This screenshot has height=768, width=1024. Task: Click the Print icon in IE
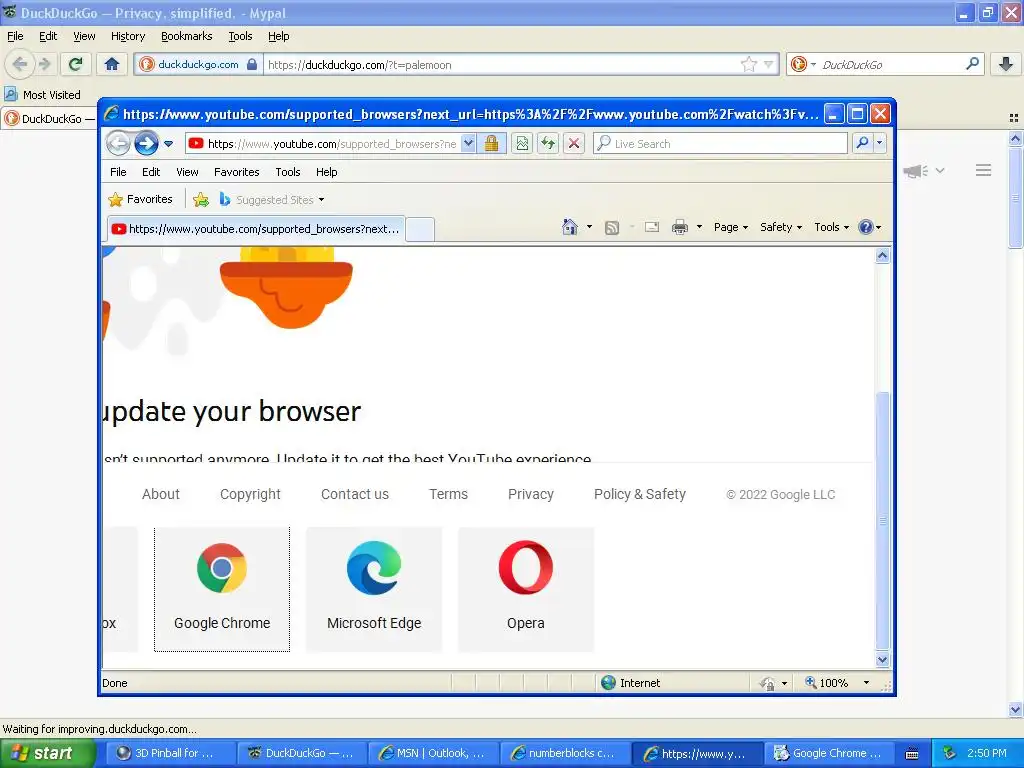680,227
